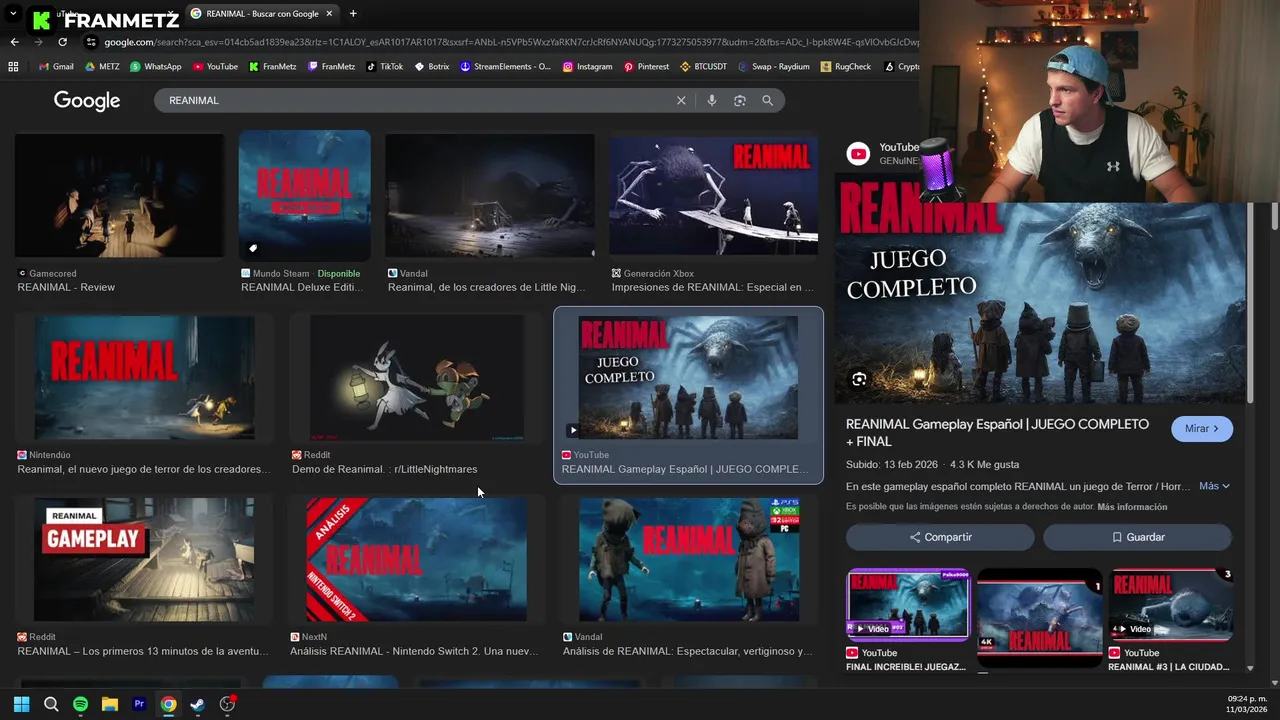Open OBS Studio from the taskbar
Viewport: 1280px width, 720px height.
tap(227, 704)
